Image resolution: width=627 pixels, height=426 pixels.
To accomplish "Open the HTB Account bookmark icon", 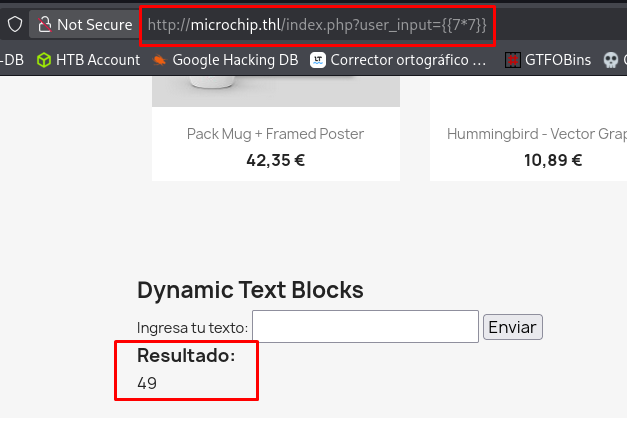I will pyautogui.click(x=44, y=60).
